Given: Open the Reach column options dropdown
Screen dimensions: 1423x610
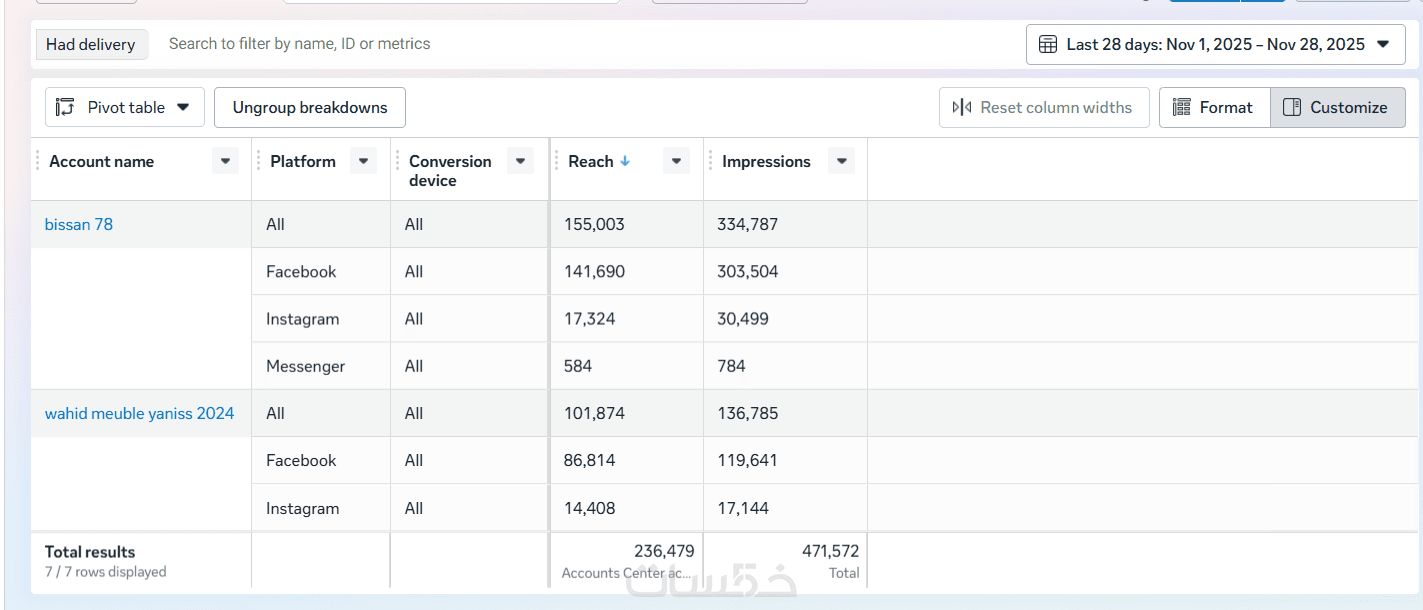Looking at the screenshot, I should [676, 161].
